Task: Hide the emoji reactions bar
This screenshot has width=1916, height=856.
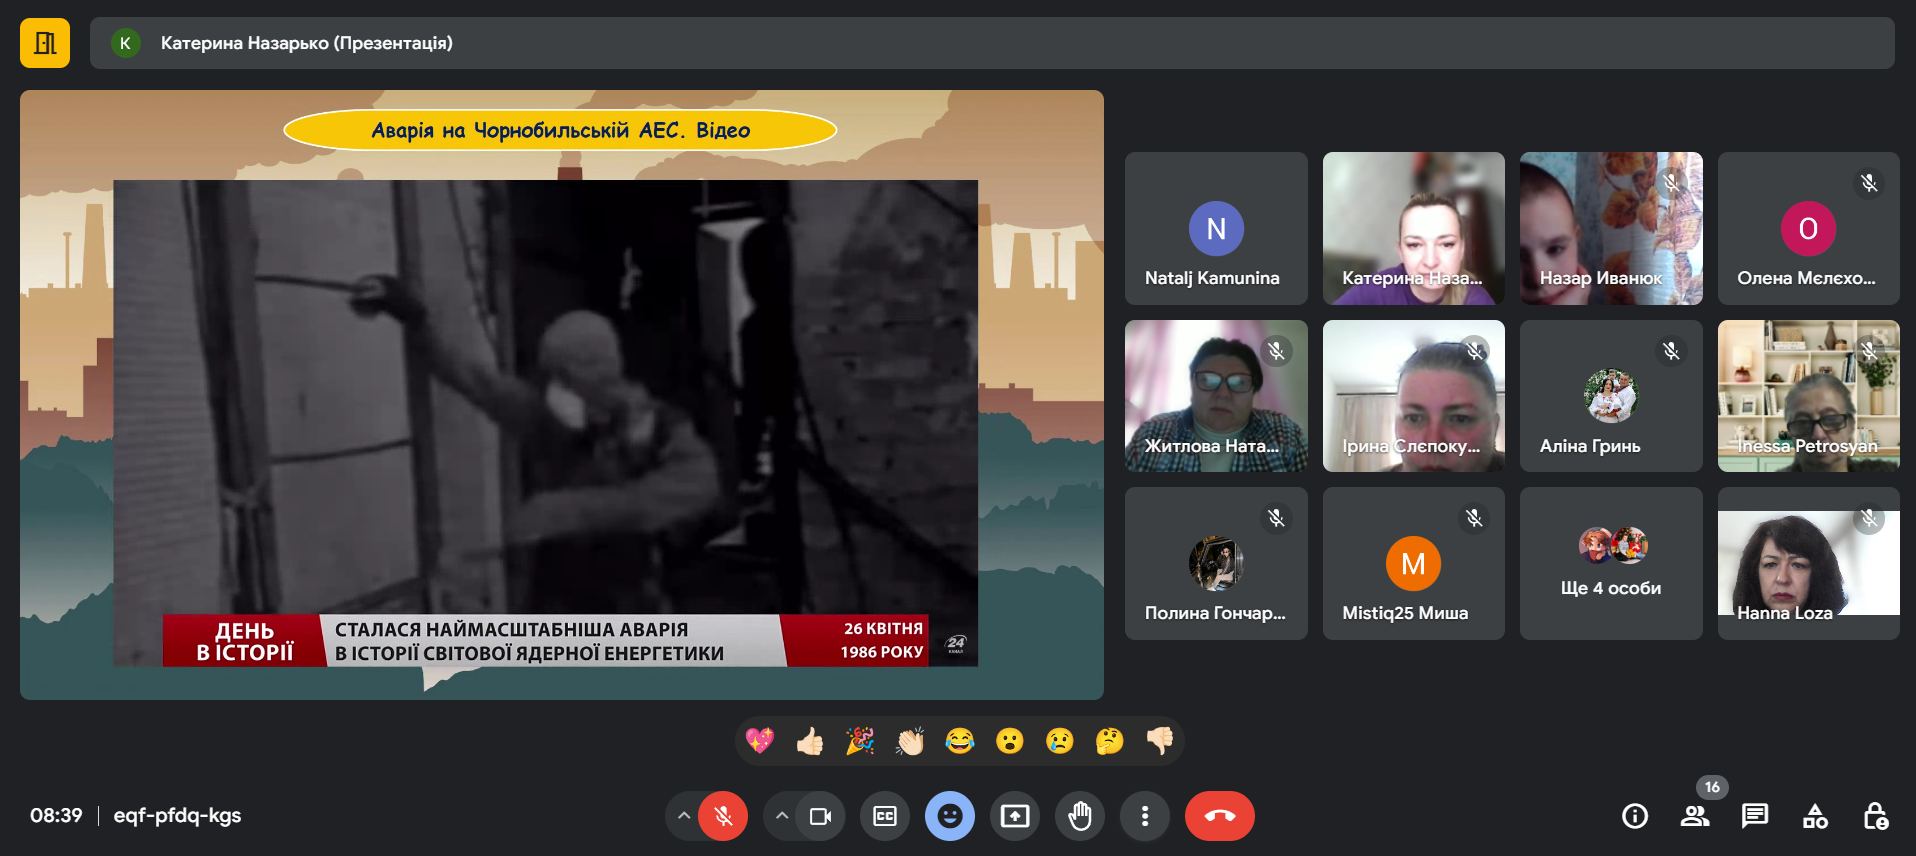Action: (x=950, y=816)
